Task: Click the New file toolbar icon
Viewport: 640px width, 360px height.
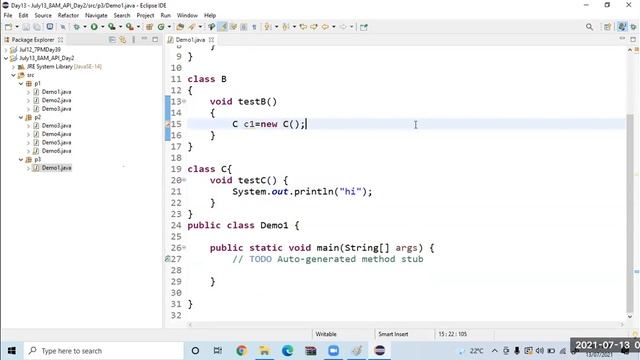Action: coord(8,27)
